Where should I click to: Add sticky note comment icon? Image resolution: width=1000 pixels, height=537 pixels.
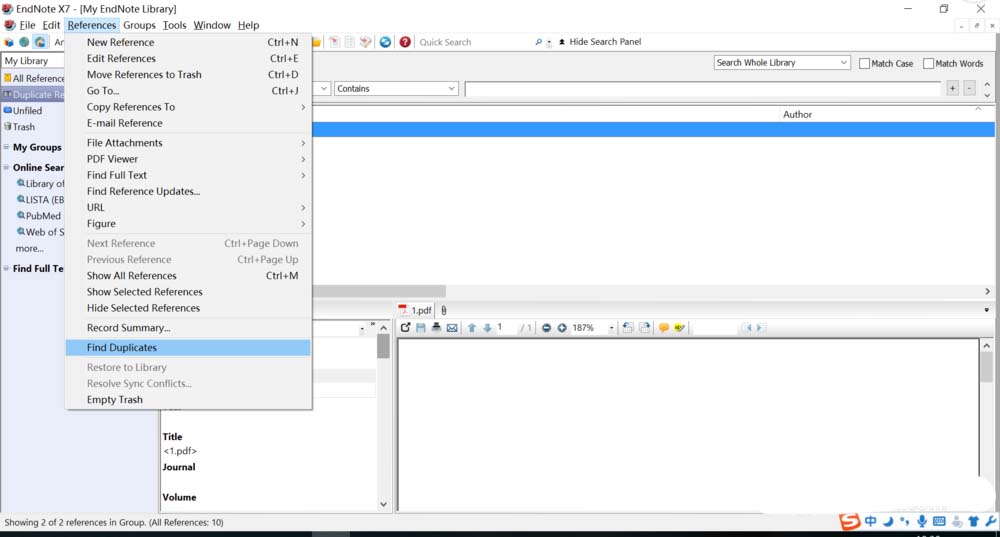tap(664, 328)
